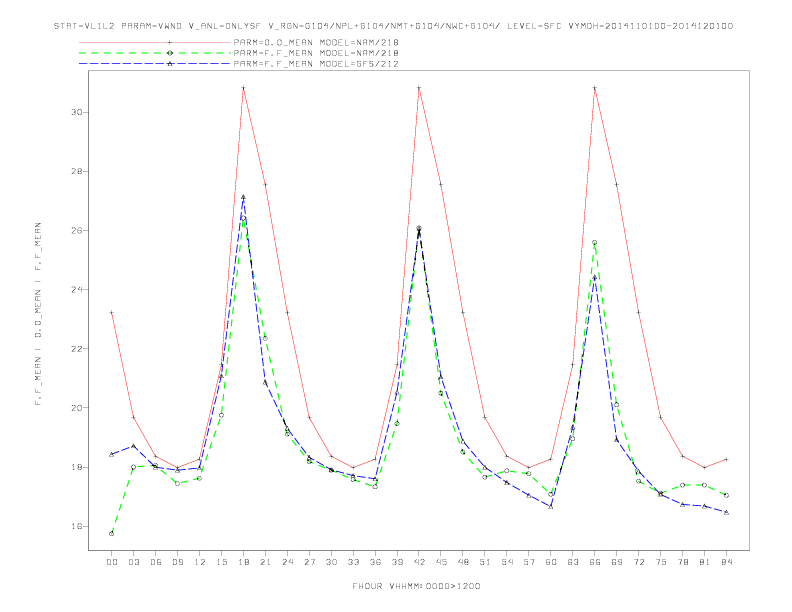Click x-axis forecast hour label 81
Screen dimensions: 792x612
click(705, 562)
